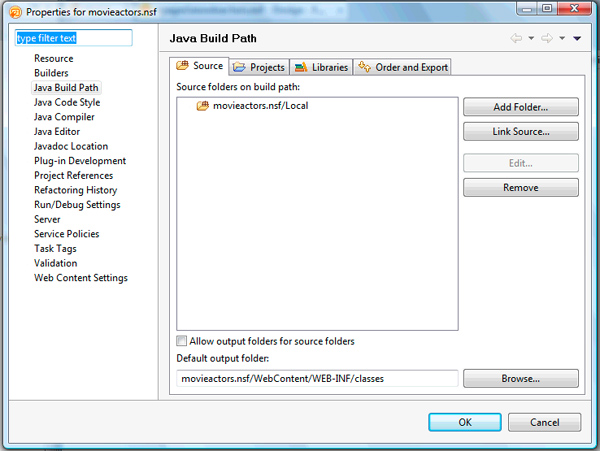Open Java Code Style page
Viewport: 600px width, 451px height.
[67, 103]
